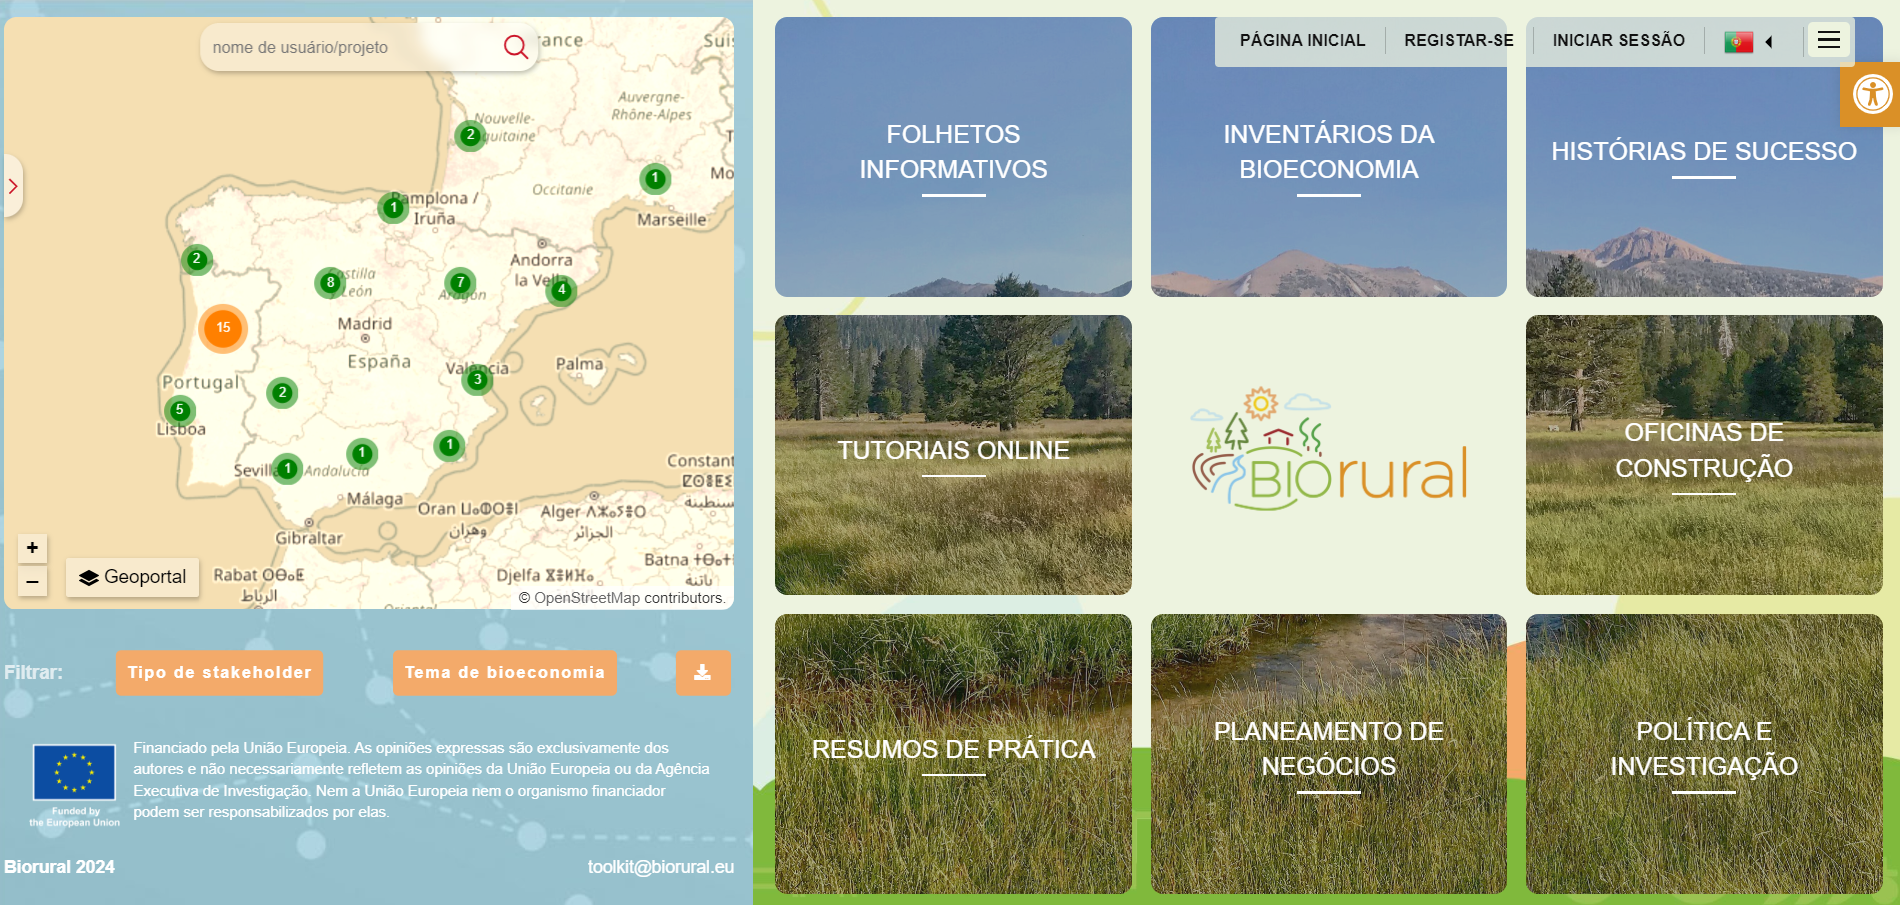Zoom out of the map
The image size is (1900, 905).
[x=32, y=581]
